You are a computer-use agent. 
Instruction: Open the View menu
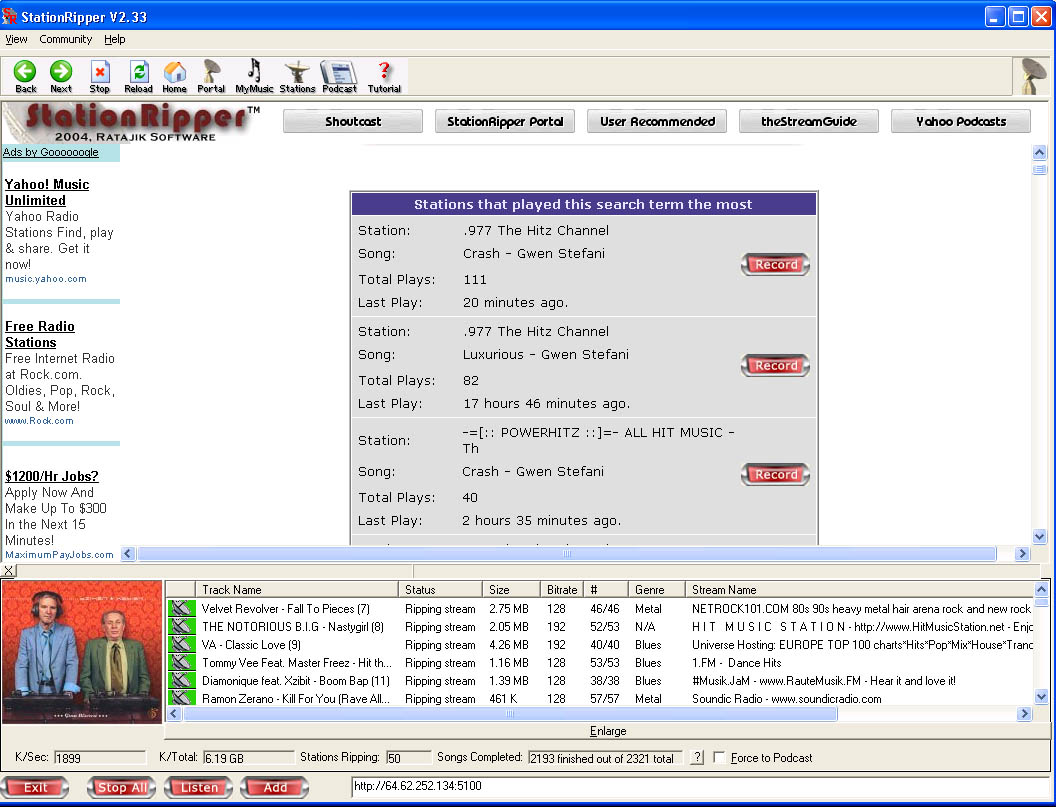[x=16, y=39]
